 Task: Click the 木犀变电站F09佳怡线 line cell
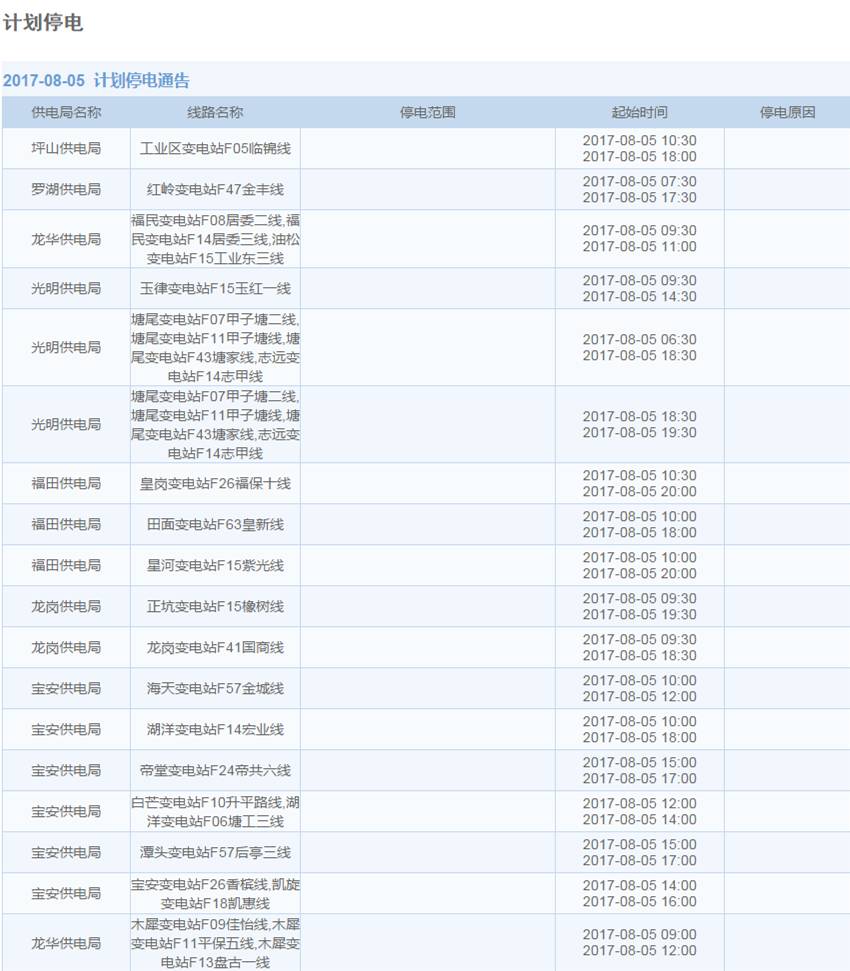(x=215, y=943)
